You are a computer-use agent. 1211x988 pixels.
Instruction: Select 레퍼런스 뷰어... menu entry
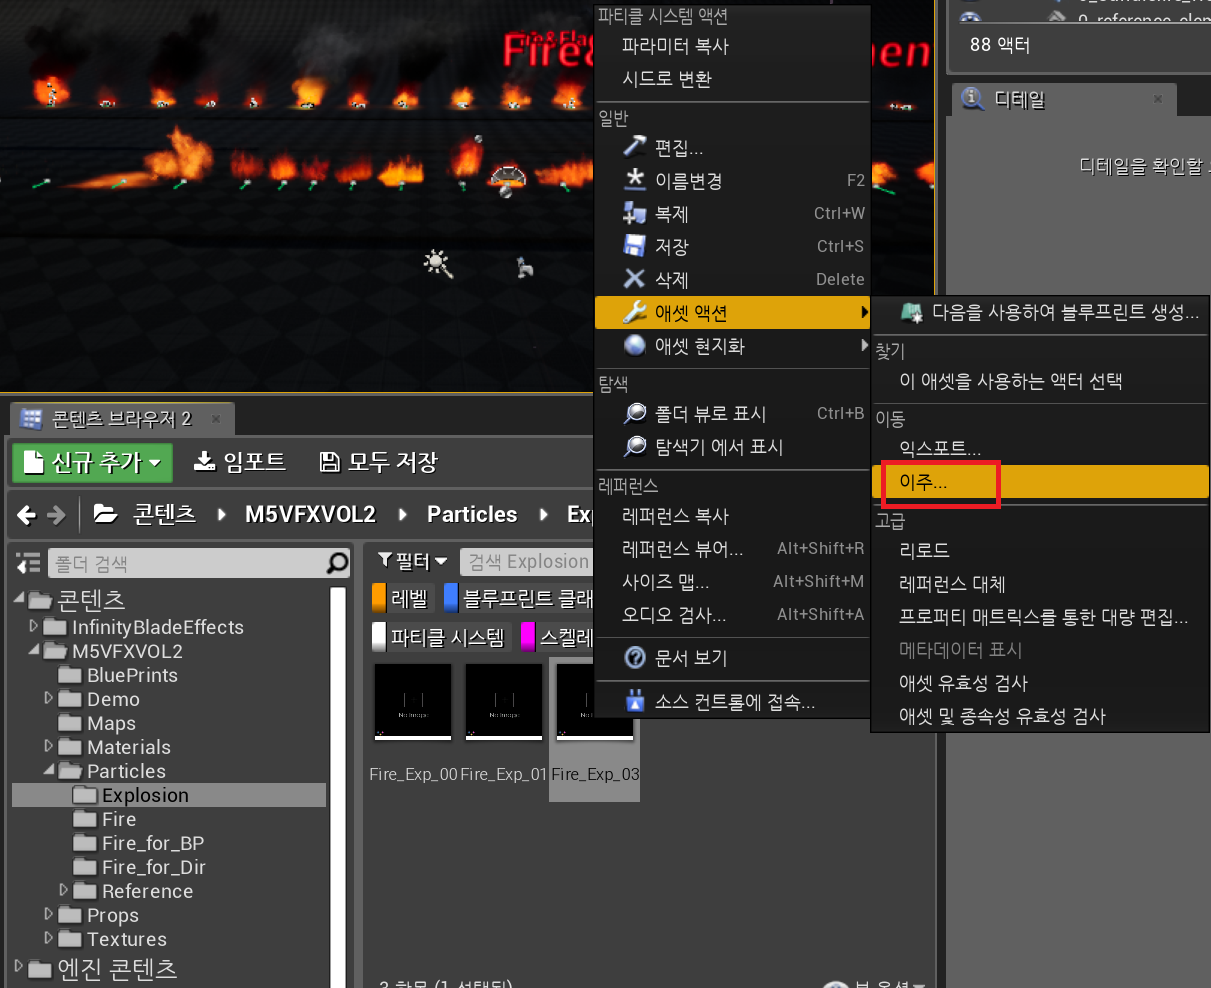point(732,549)
